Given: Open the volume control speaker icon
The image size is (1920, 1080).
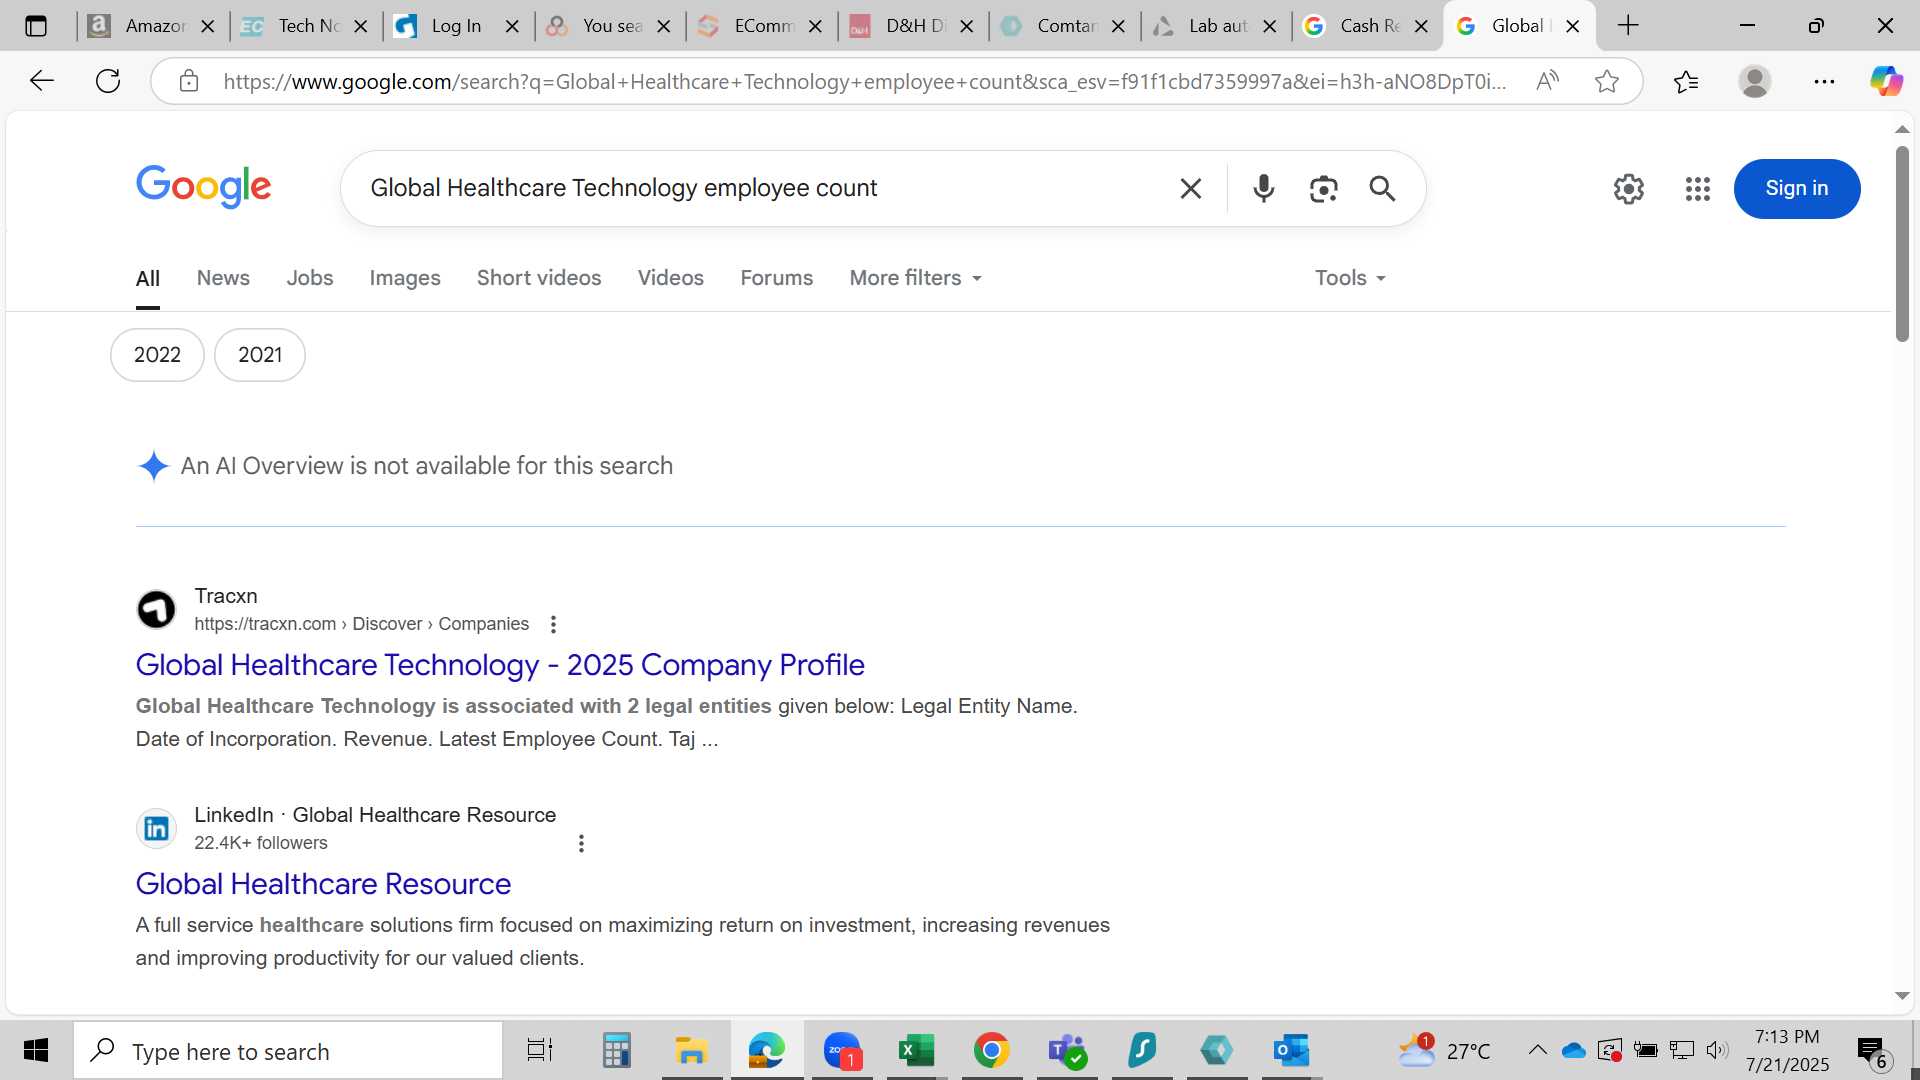Looking at the screenshot, I should coord(1717,1050).
